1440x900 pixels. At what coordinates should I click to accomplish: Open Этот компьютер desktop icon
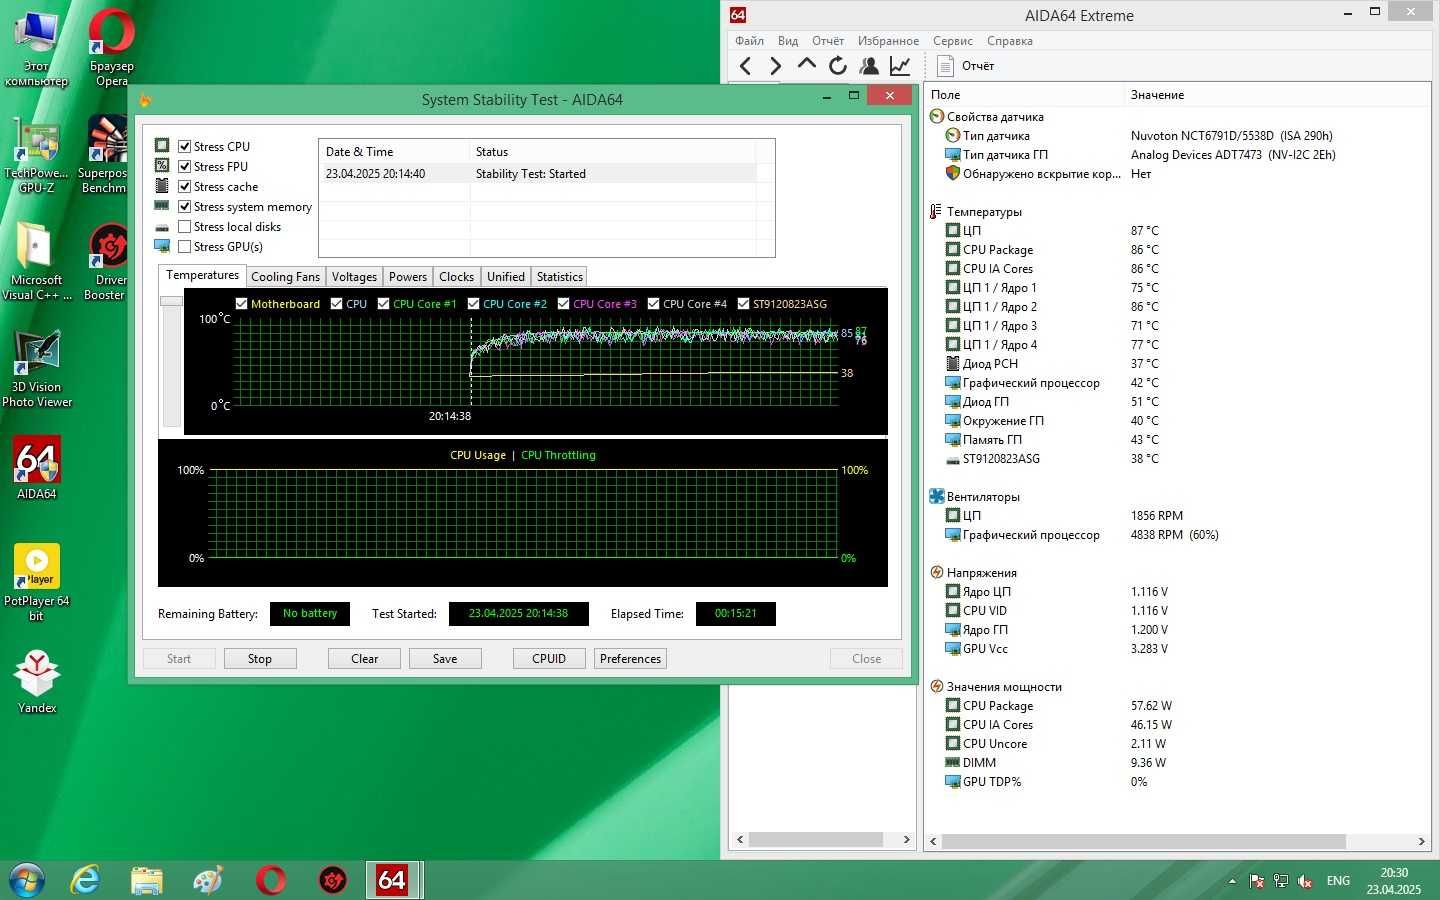pos(37,48)
